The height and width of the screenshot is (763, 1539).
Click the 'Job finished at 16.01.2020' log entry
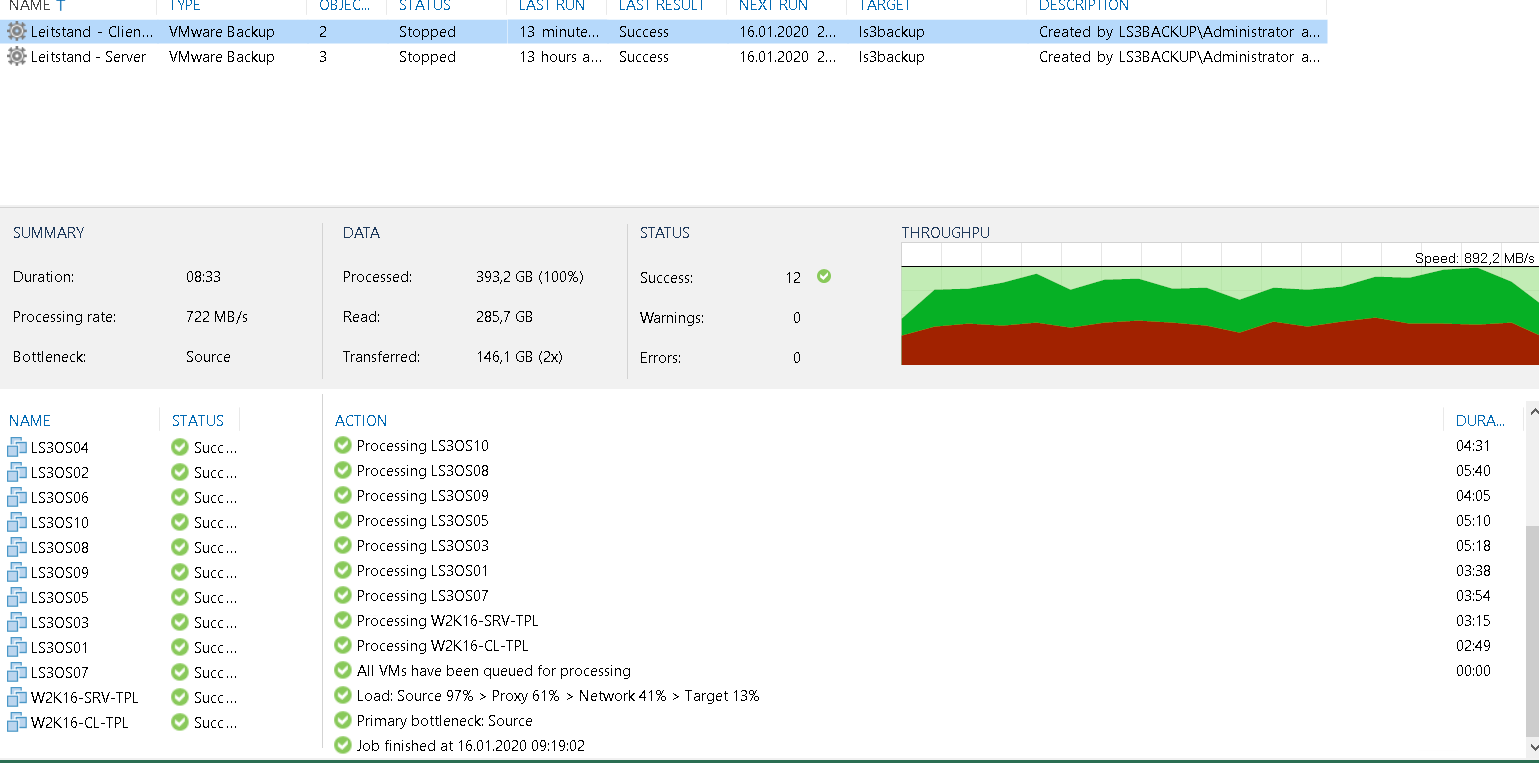click(470, 745)
